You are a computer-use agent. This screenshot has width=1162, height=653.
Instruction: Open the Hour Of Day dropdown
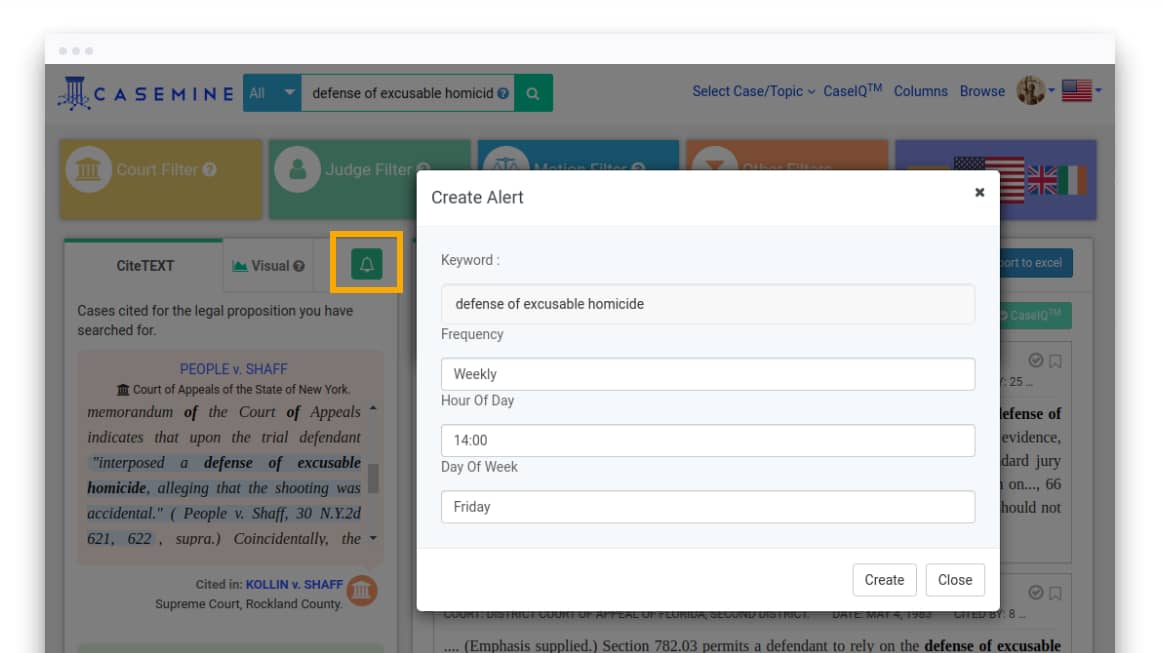click(707, 440)
